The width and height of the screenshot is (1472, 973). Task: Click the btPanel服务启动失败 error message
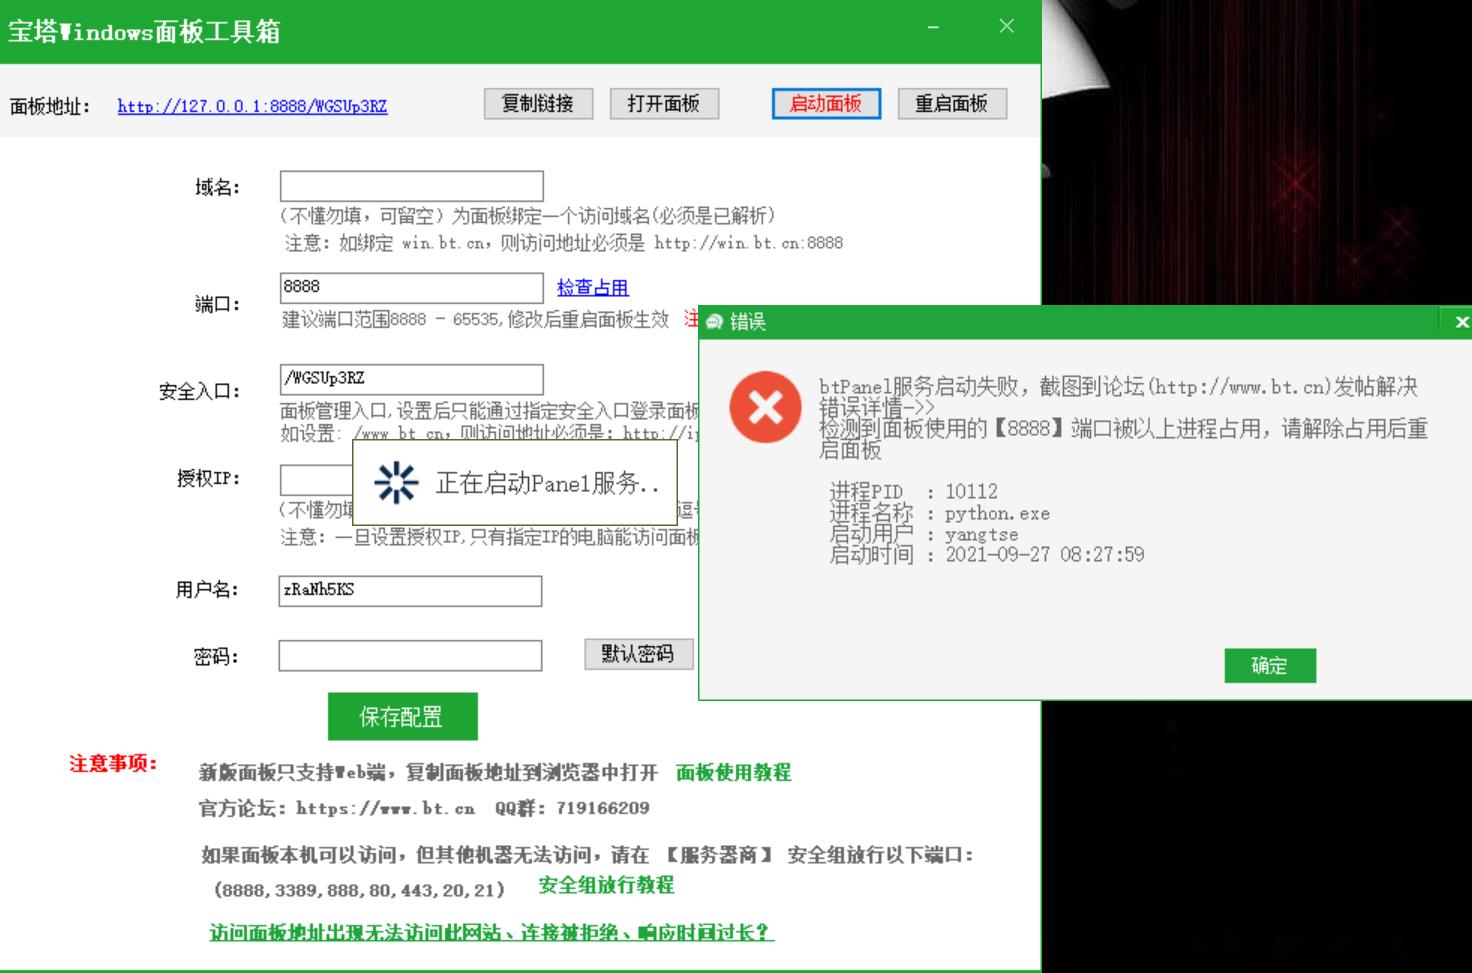(1118, 387)
